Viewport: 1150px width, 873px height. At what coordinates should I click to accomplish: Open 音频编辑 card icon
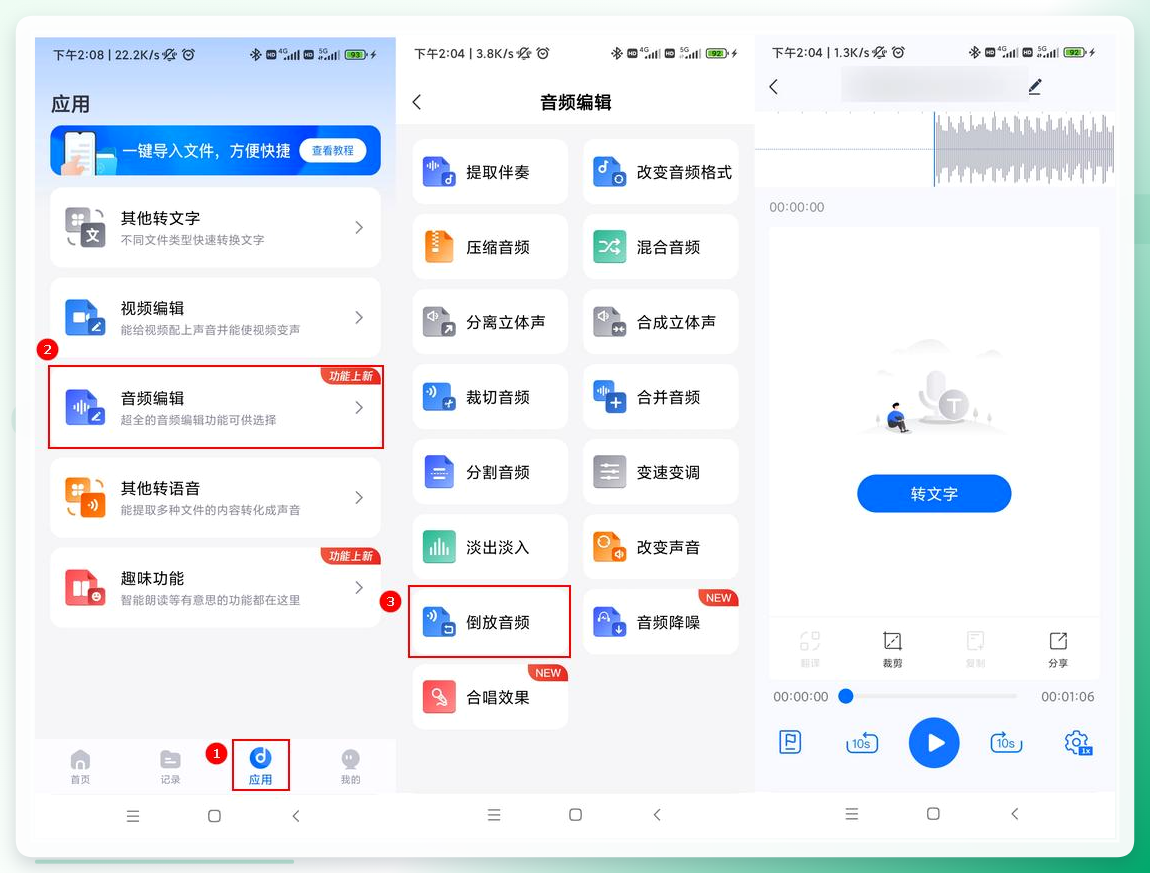(85, 407)
